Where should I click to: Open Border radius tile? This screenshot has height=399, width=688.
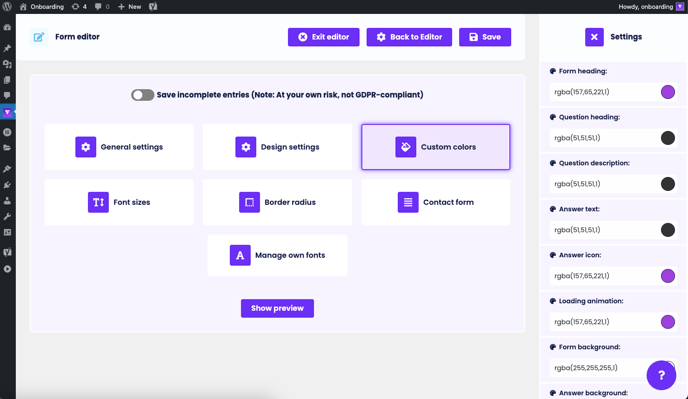pos(277,202)
